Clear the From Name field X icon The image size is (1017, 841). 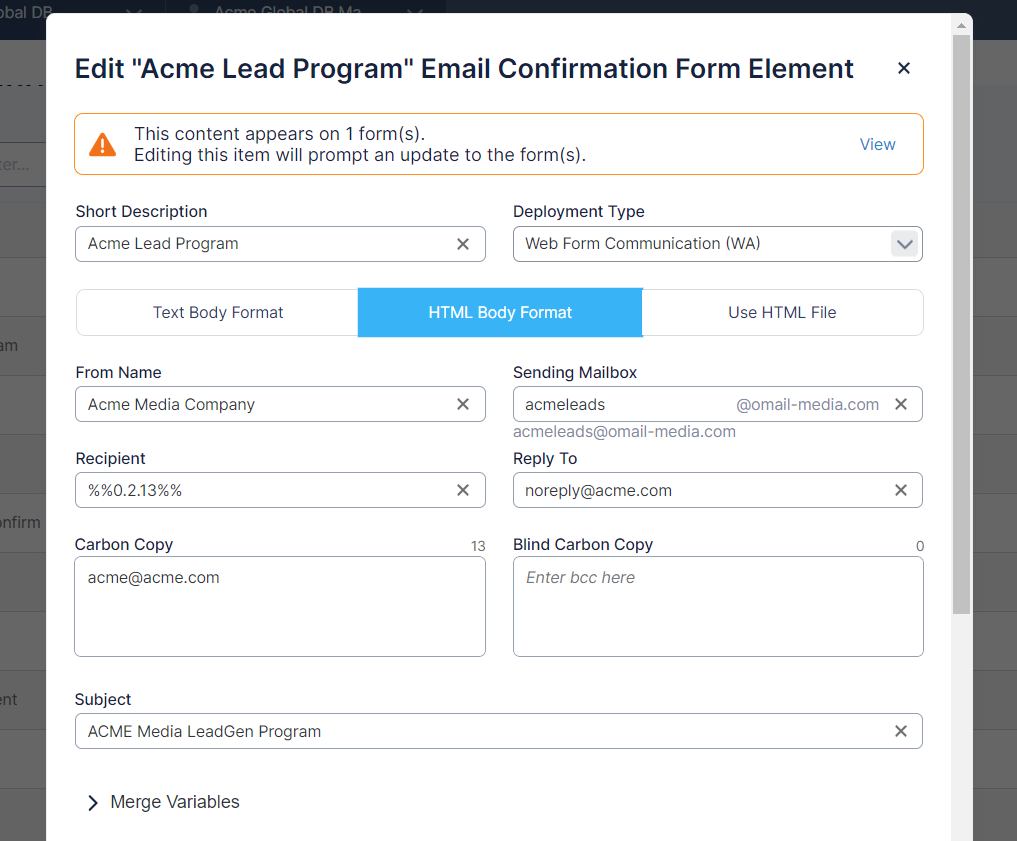click(x=463, y=404)
